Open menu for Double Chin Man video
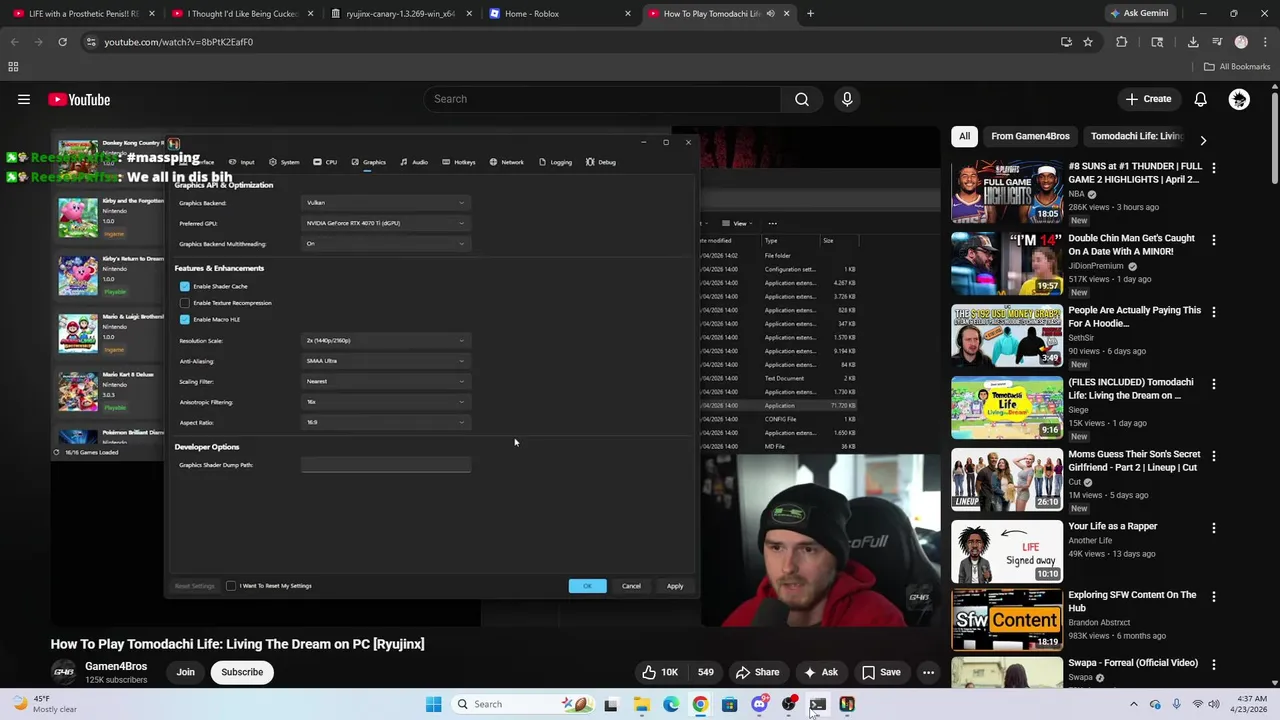The image size is (1280, 720). pyautogui.click(x=1214, y=240)
